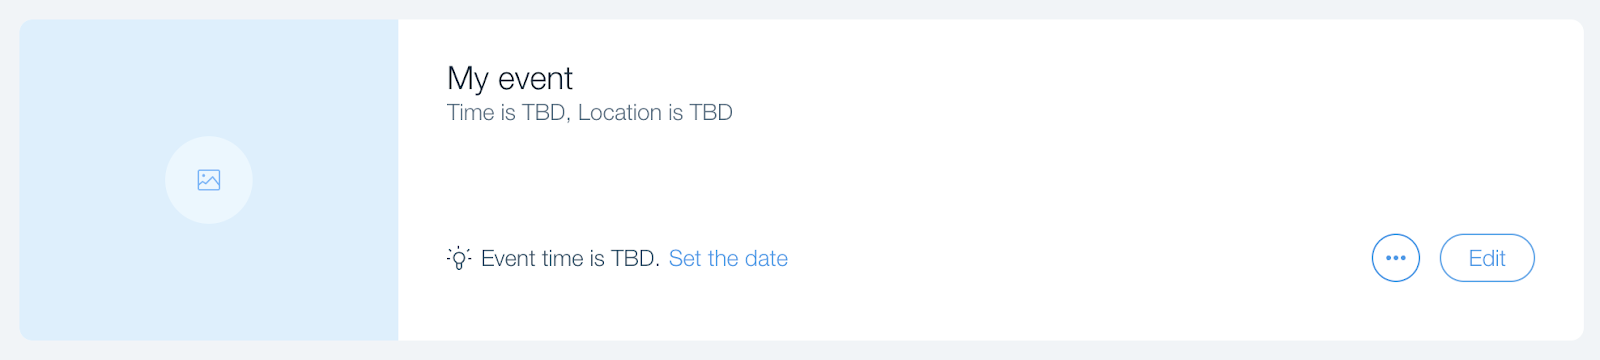
Task: Set the event date from the tip
Action: coord(728,258)
